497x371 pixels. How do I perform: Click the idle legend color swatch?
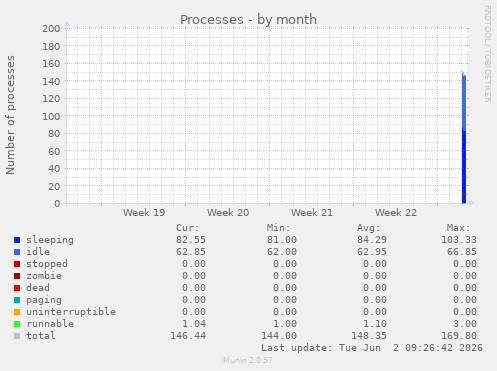coord(17,252)
